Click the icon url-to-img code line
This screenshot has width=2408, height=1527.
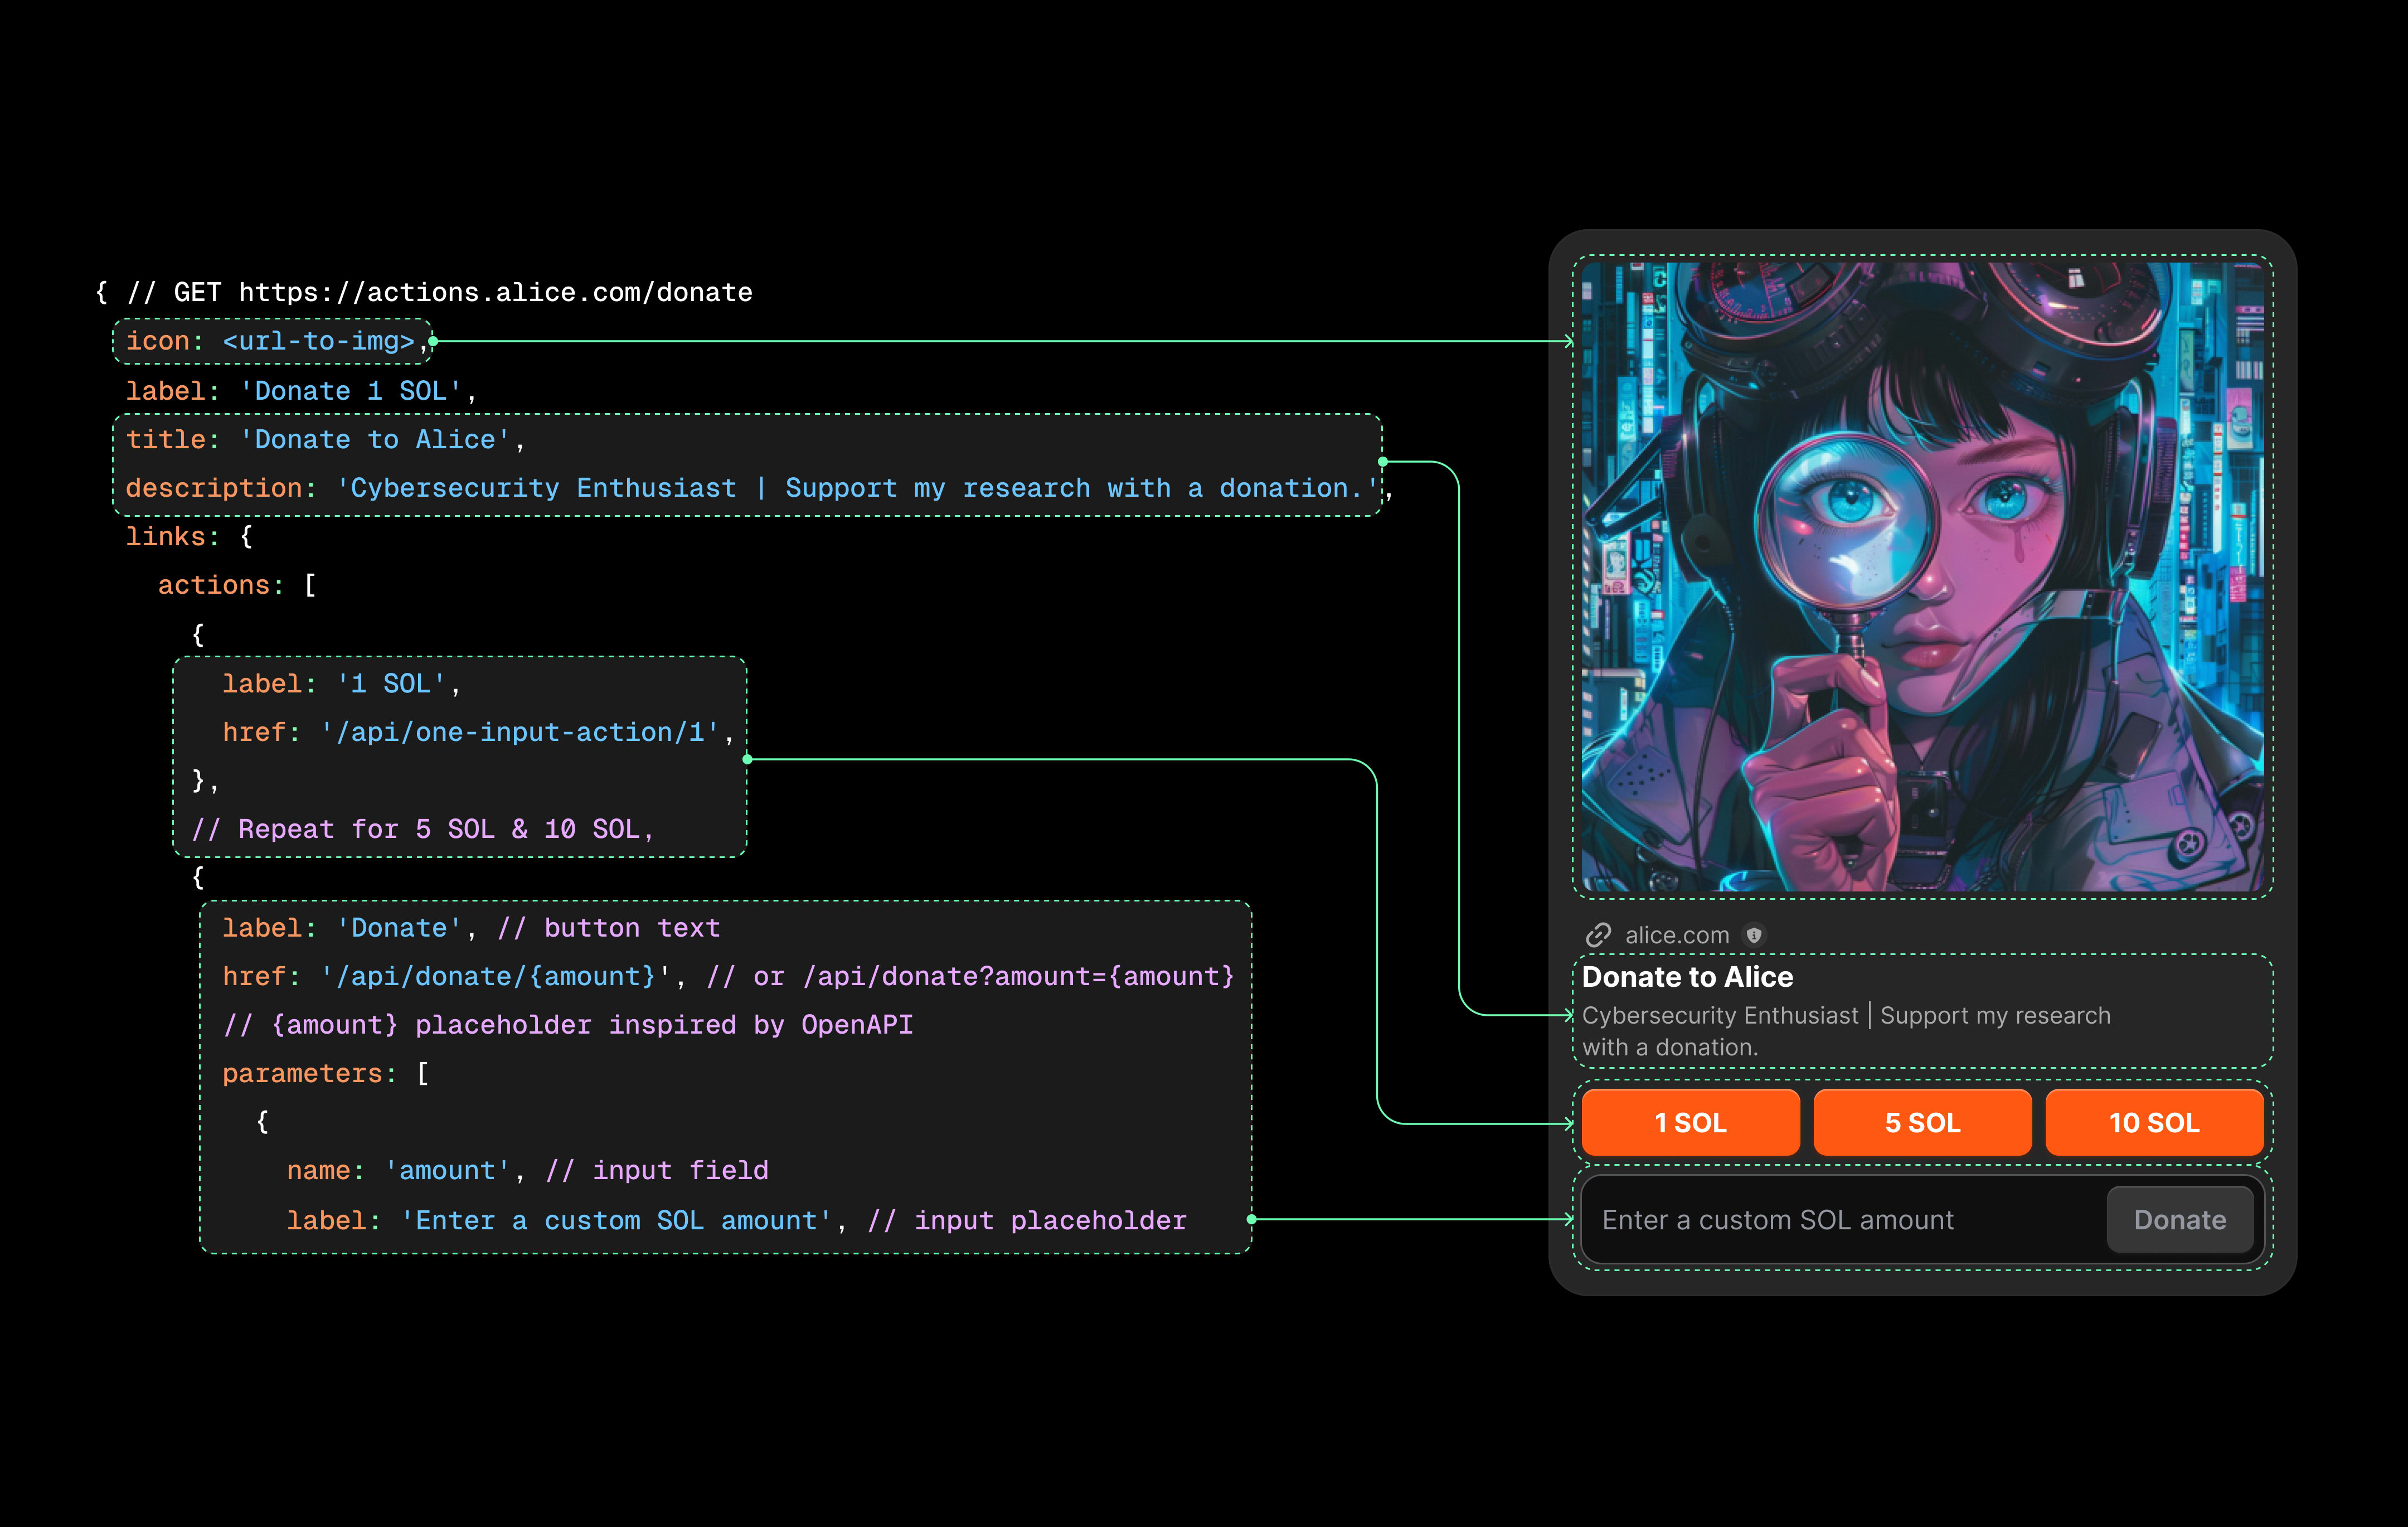(x=270, y=341)
